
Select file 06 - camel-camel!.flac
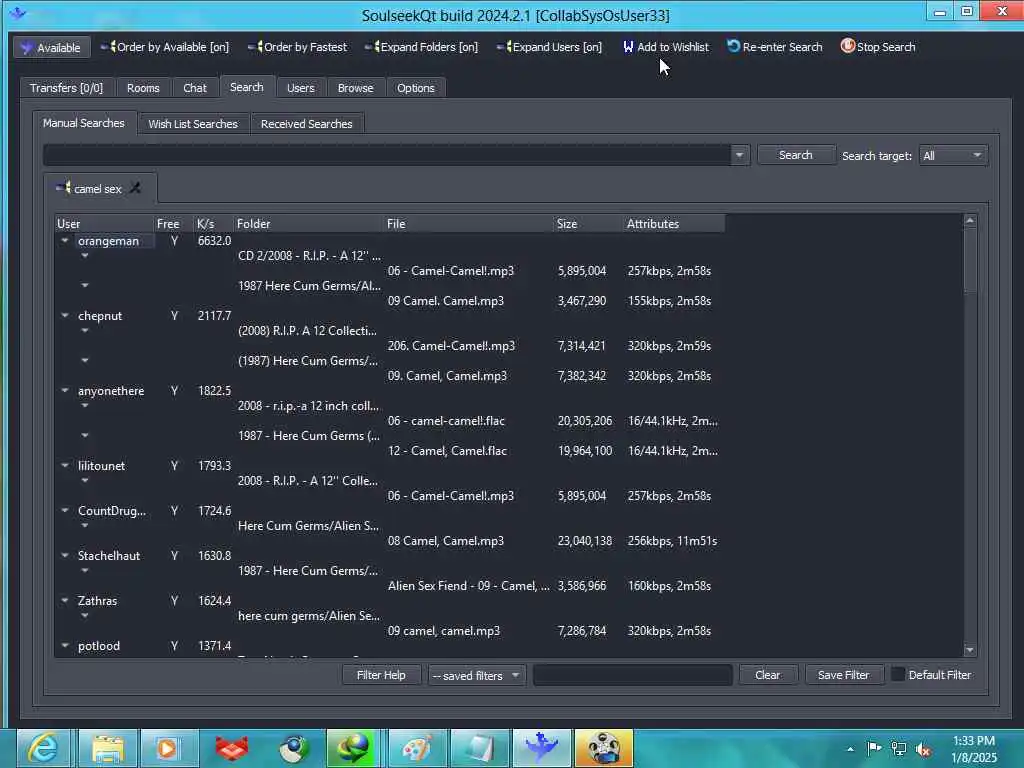click(446, 421)
